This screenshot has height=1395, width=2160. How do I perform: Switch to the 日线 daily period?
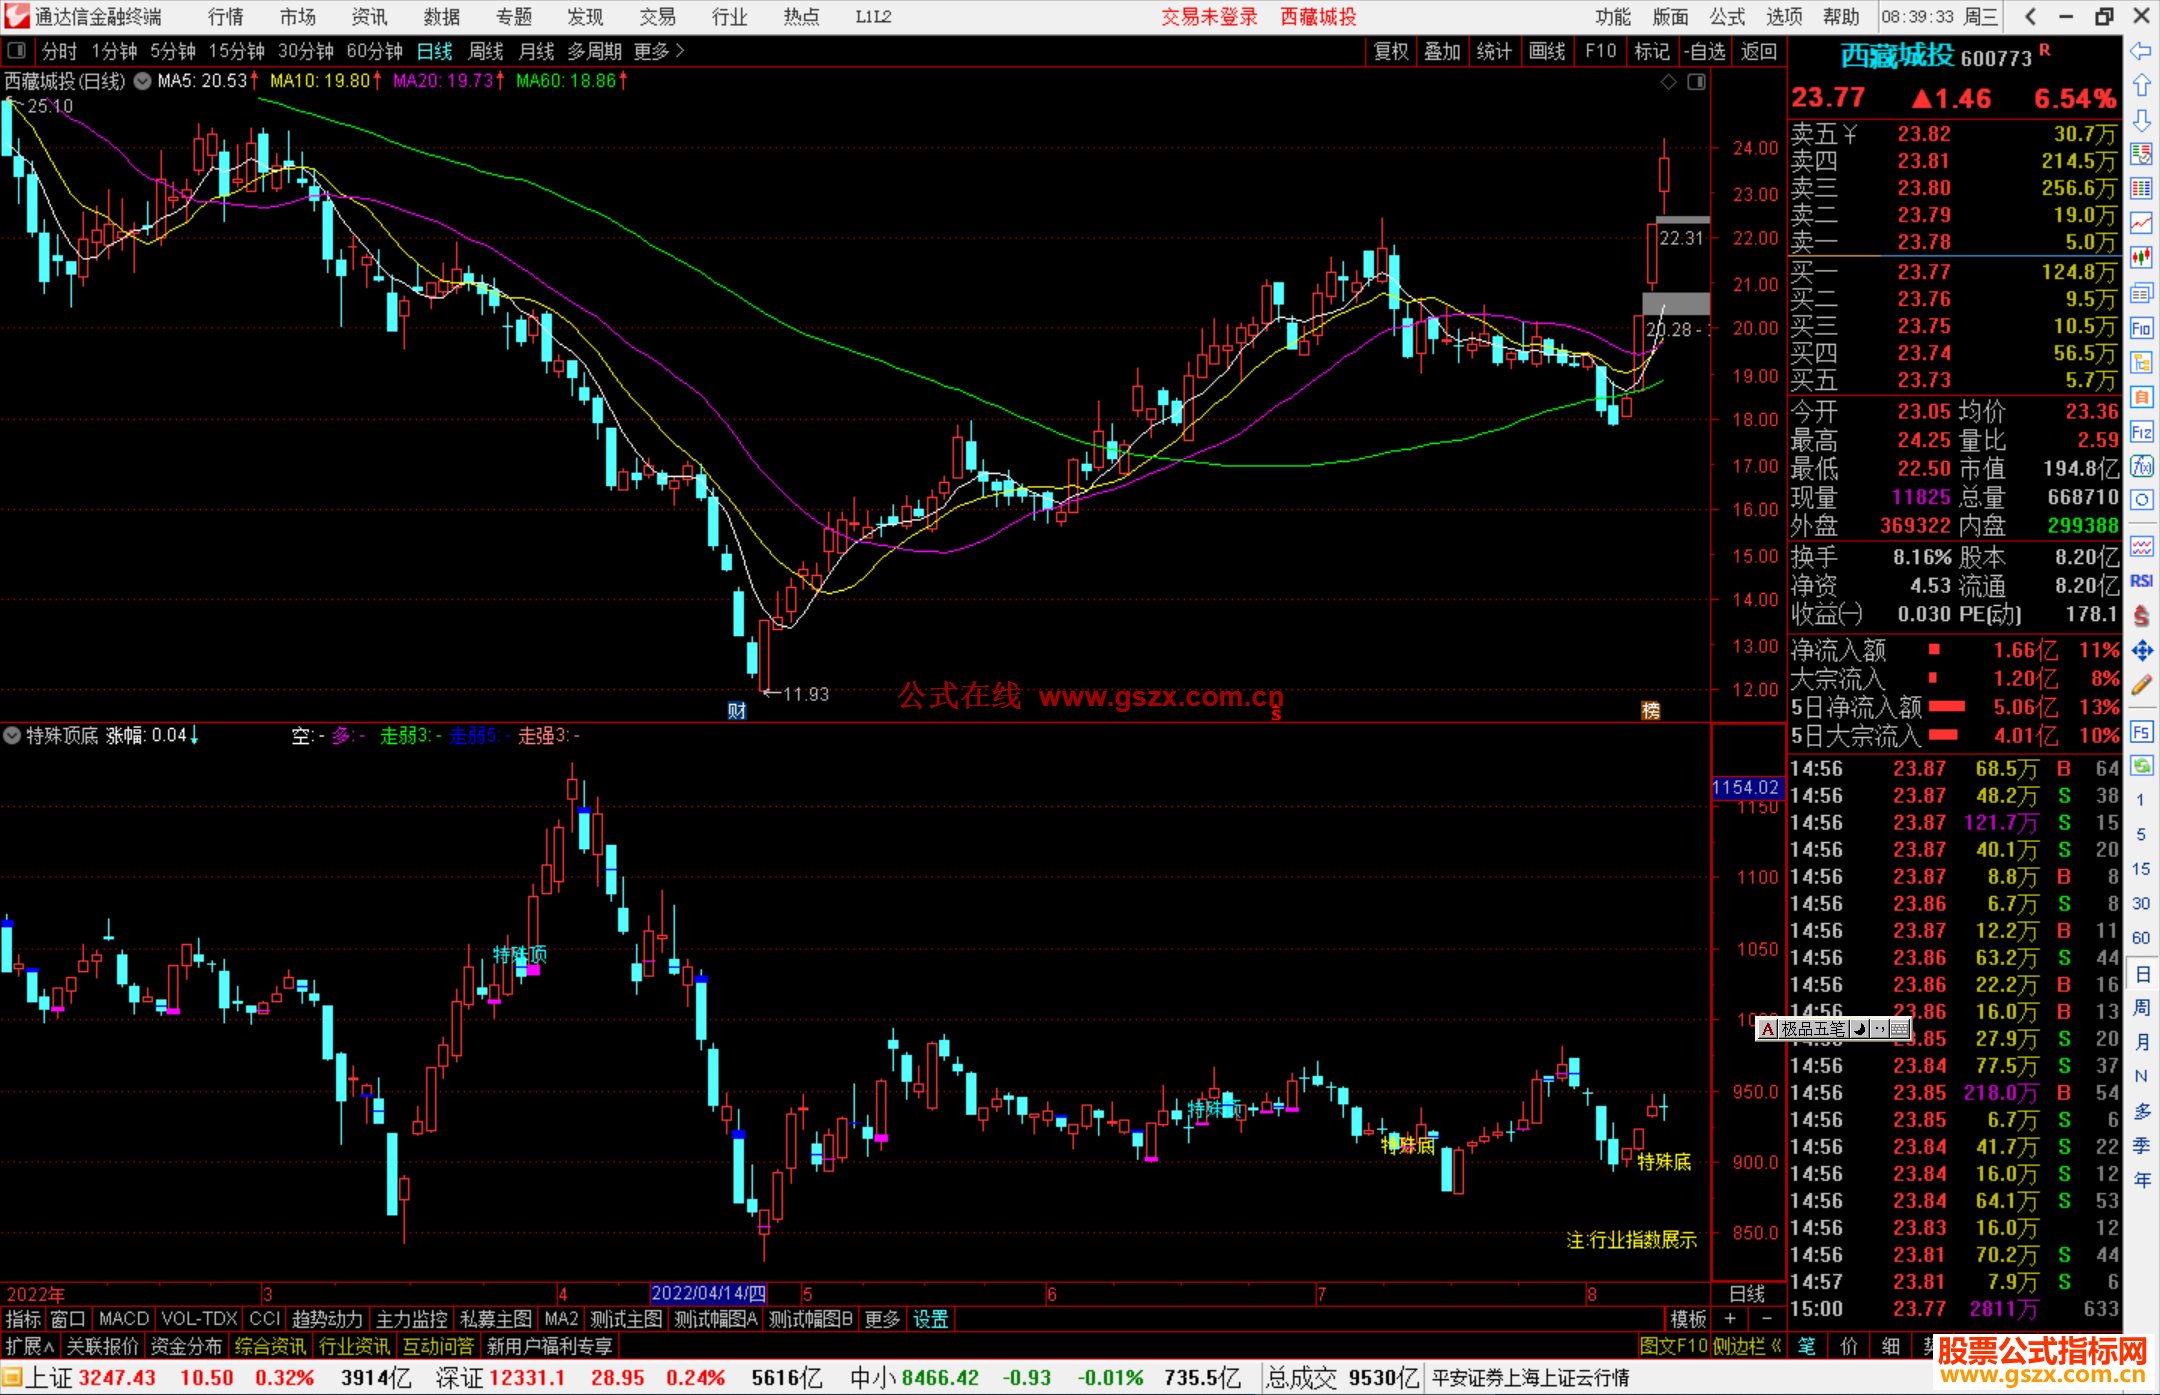(x=435, y=51)
